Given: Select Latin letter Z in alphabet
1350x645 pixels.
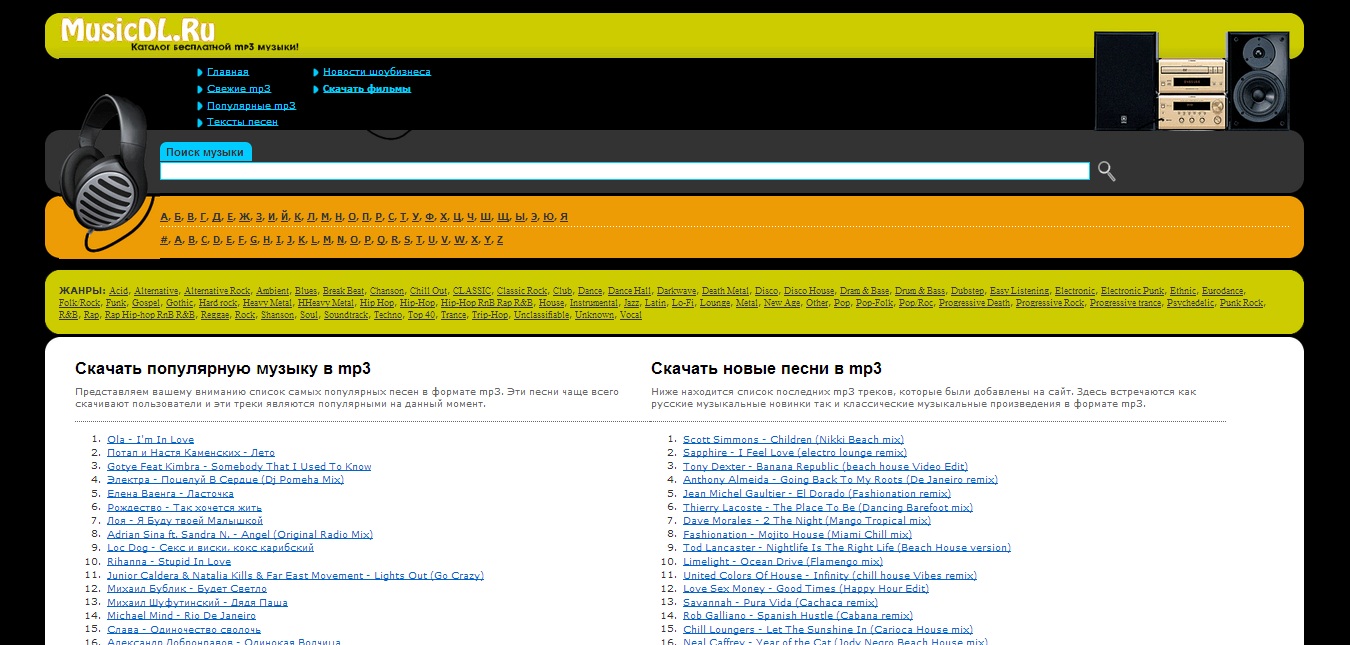Looking at the screenshot, I should click(x=500, y=240).
